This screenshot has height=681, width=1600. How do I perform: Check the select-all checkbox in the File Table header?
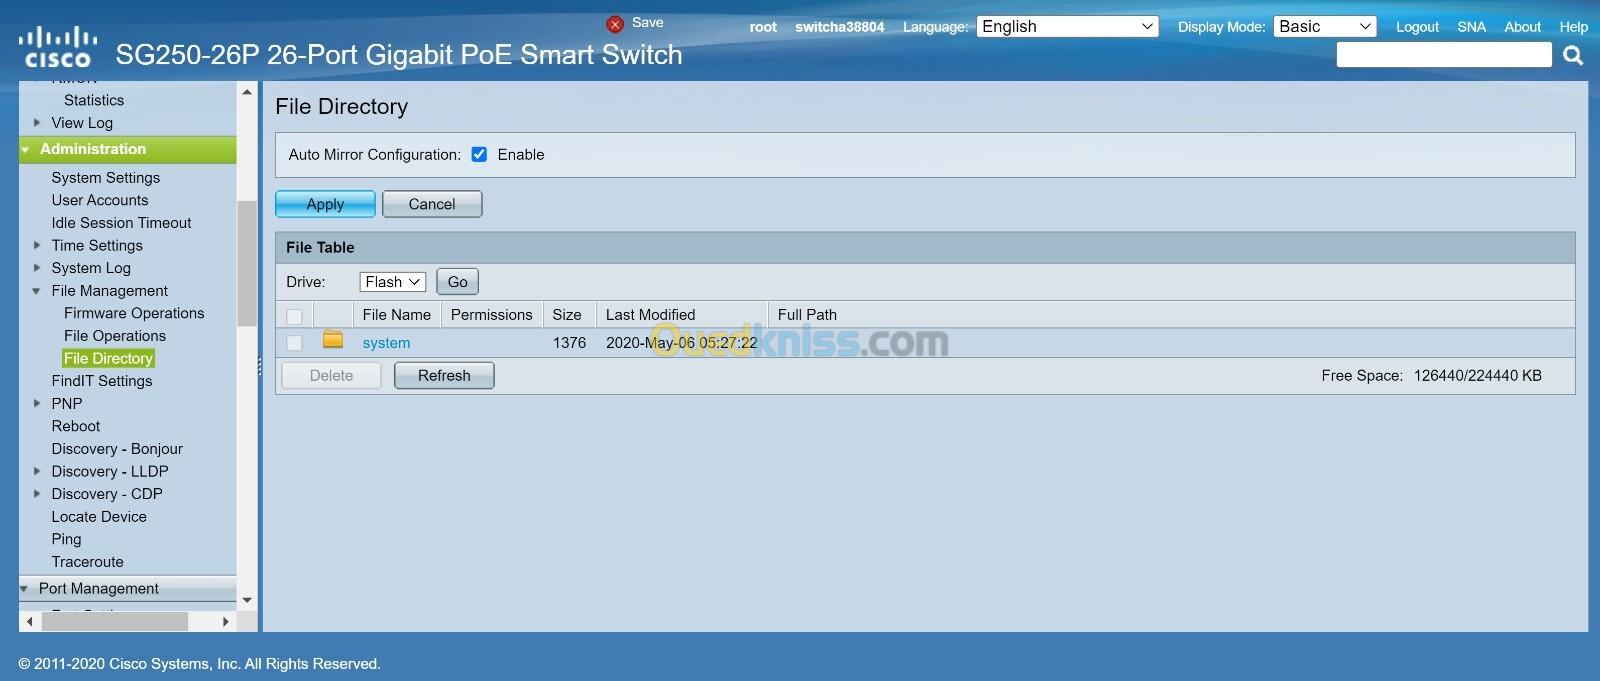tap(294, 316)
